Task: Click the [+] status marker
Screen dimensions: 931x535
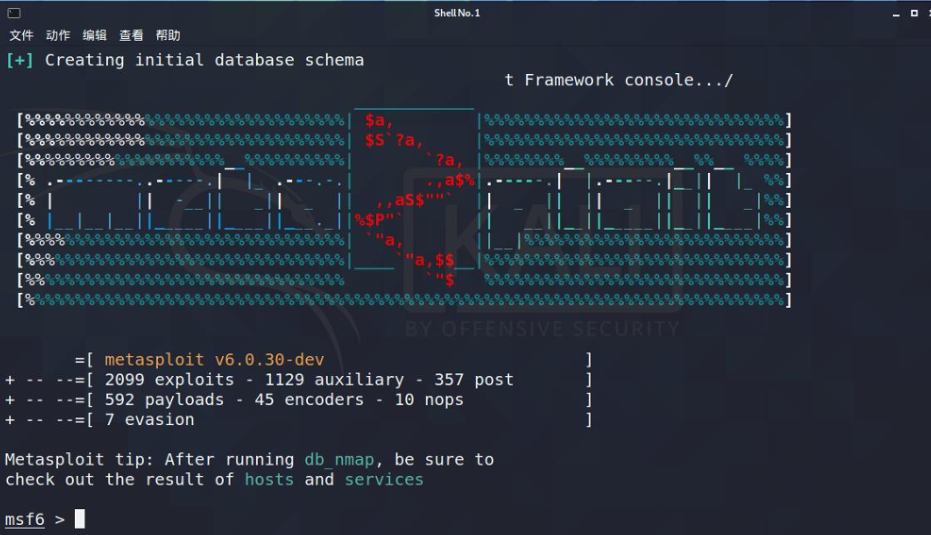Action: [20, 60]
